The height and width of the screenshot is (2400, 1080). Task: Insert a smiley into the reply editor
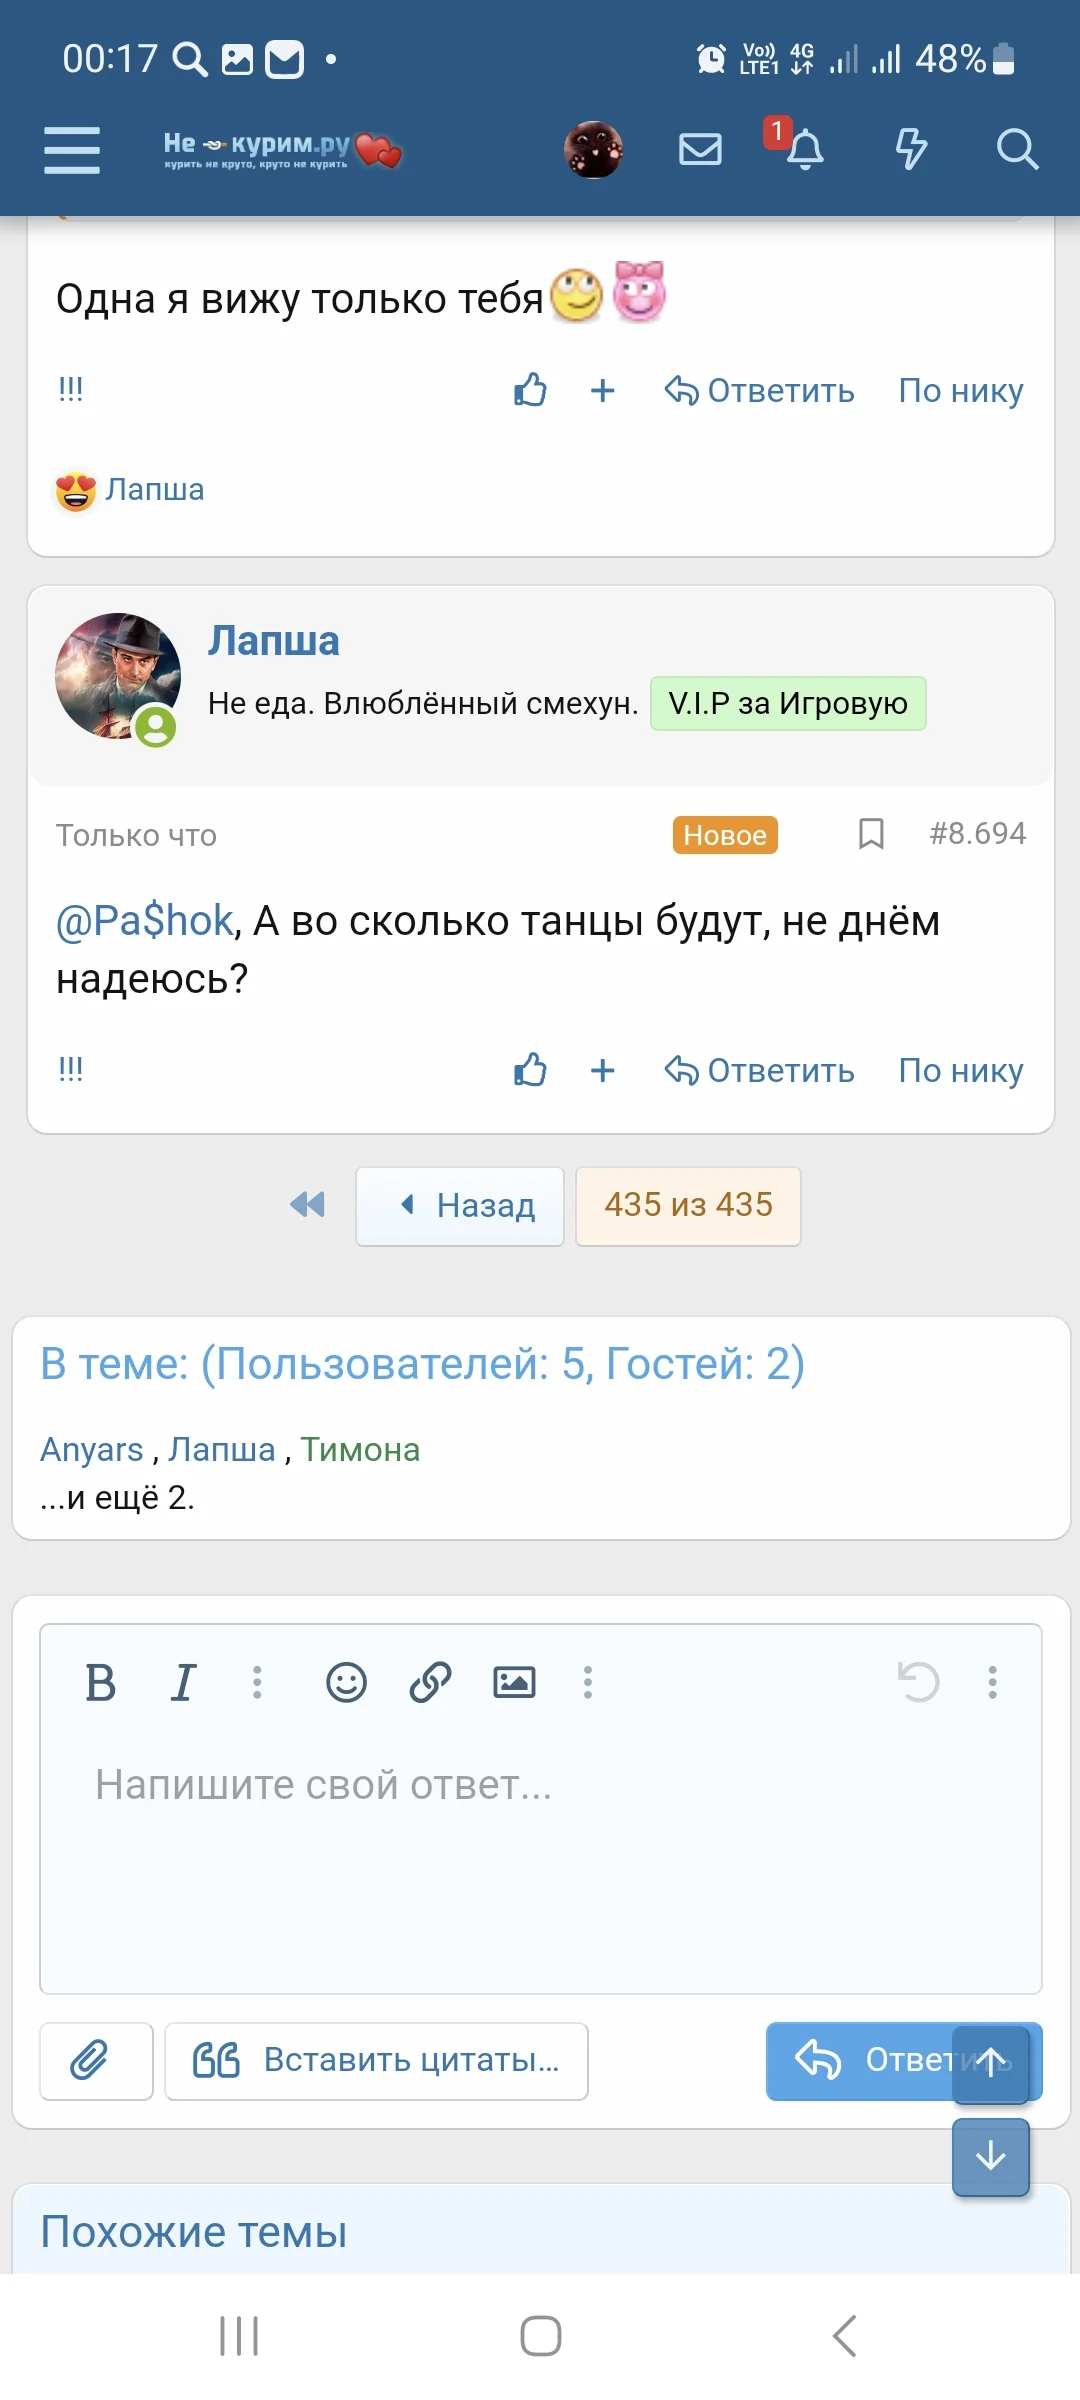(346, 1682)
